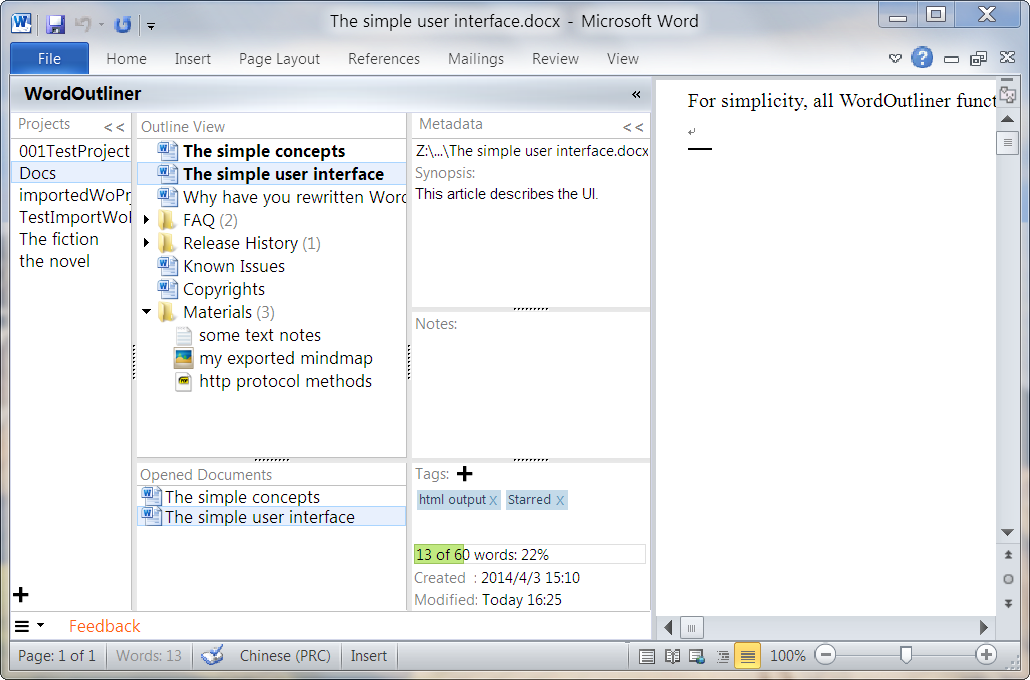Select 'The simple user interface' in Opened Documents
Image resolution: width=1030 pixels, height=680 pixels.
pos(272,517)
